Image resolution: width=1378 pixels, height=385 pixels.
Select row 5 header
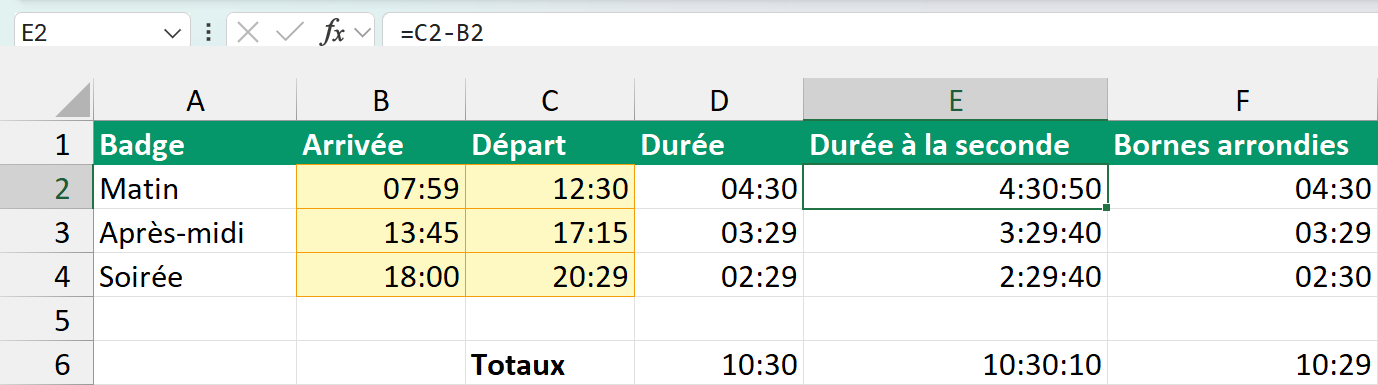click(x=47, y=319)
